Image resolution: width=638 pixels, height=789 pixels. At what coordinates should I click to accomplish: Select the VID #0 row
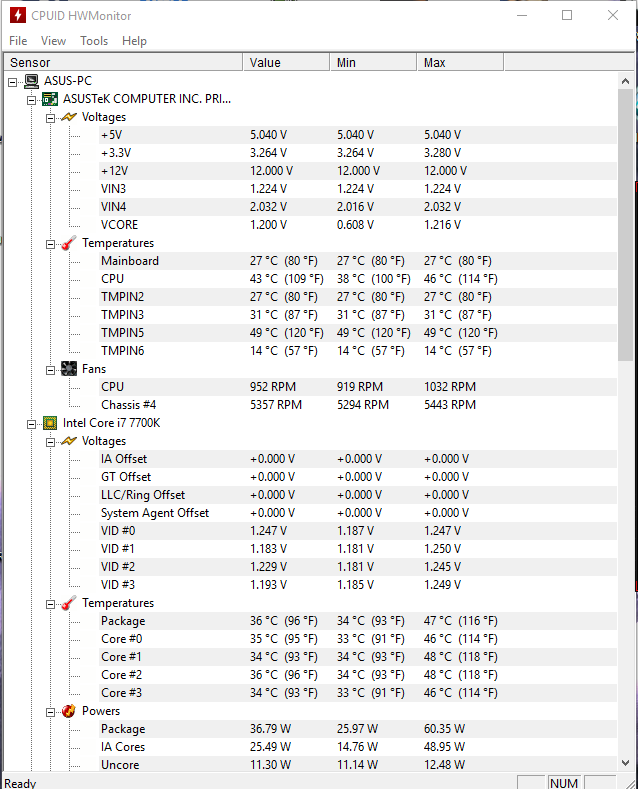358,531
